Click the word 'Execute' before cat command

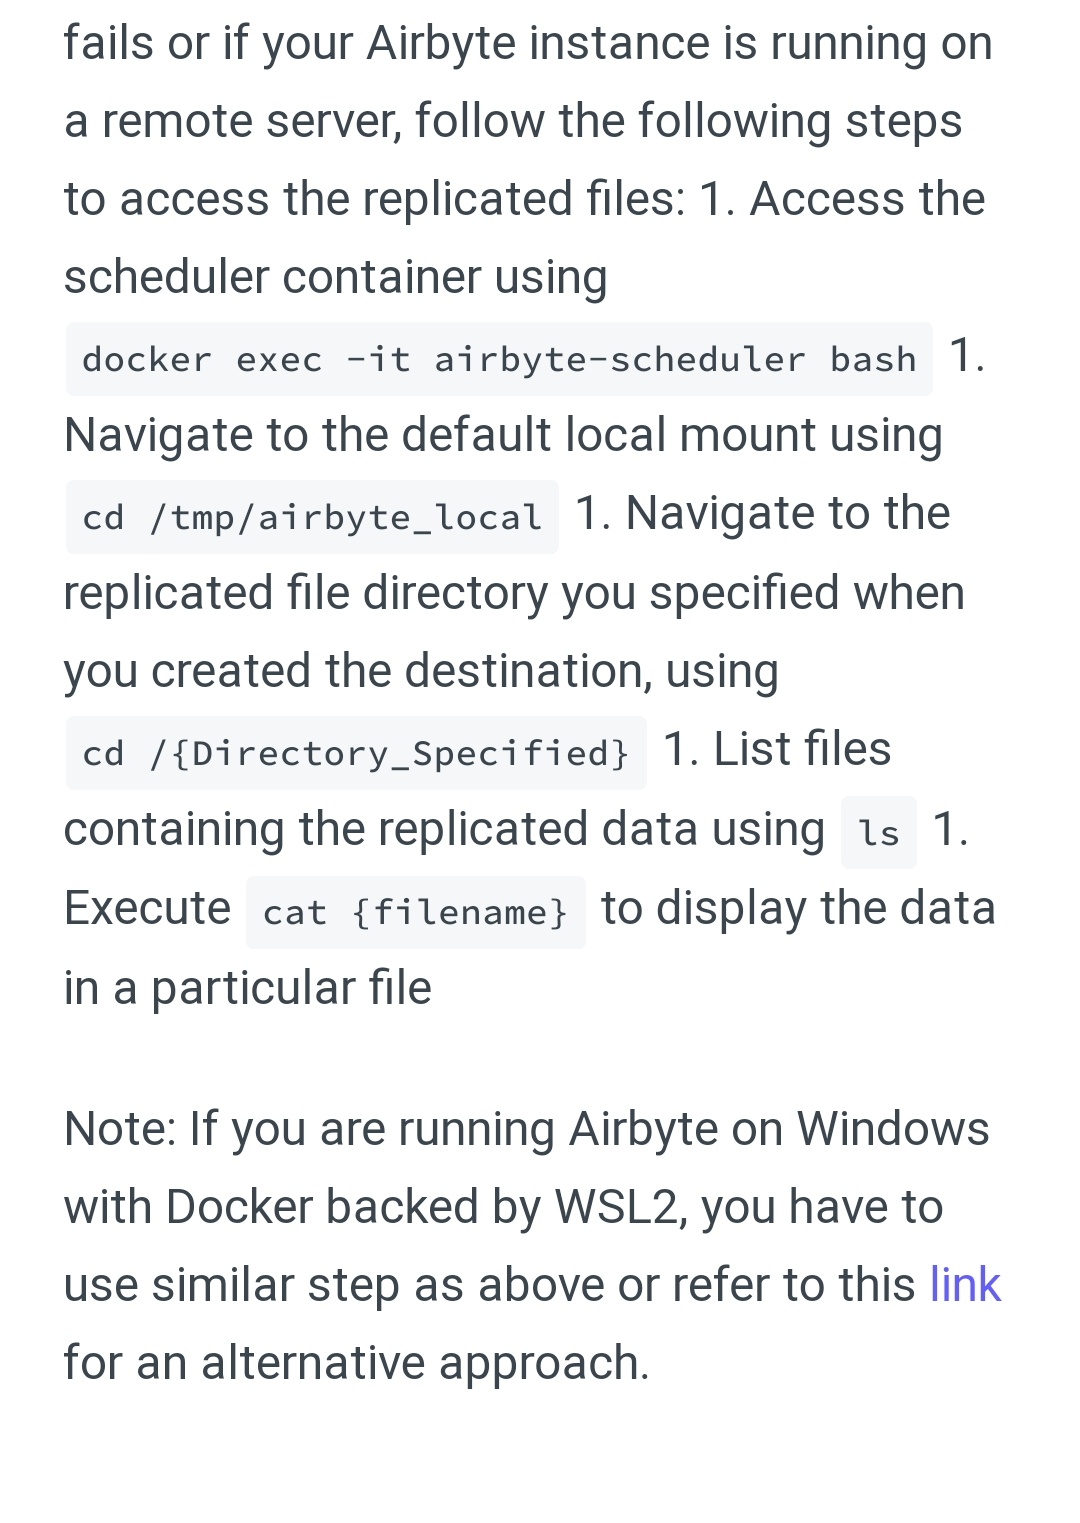[147, 909]
